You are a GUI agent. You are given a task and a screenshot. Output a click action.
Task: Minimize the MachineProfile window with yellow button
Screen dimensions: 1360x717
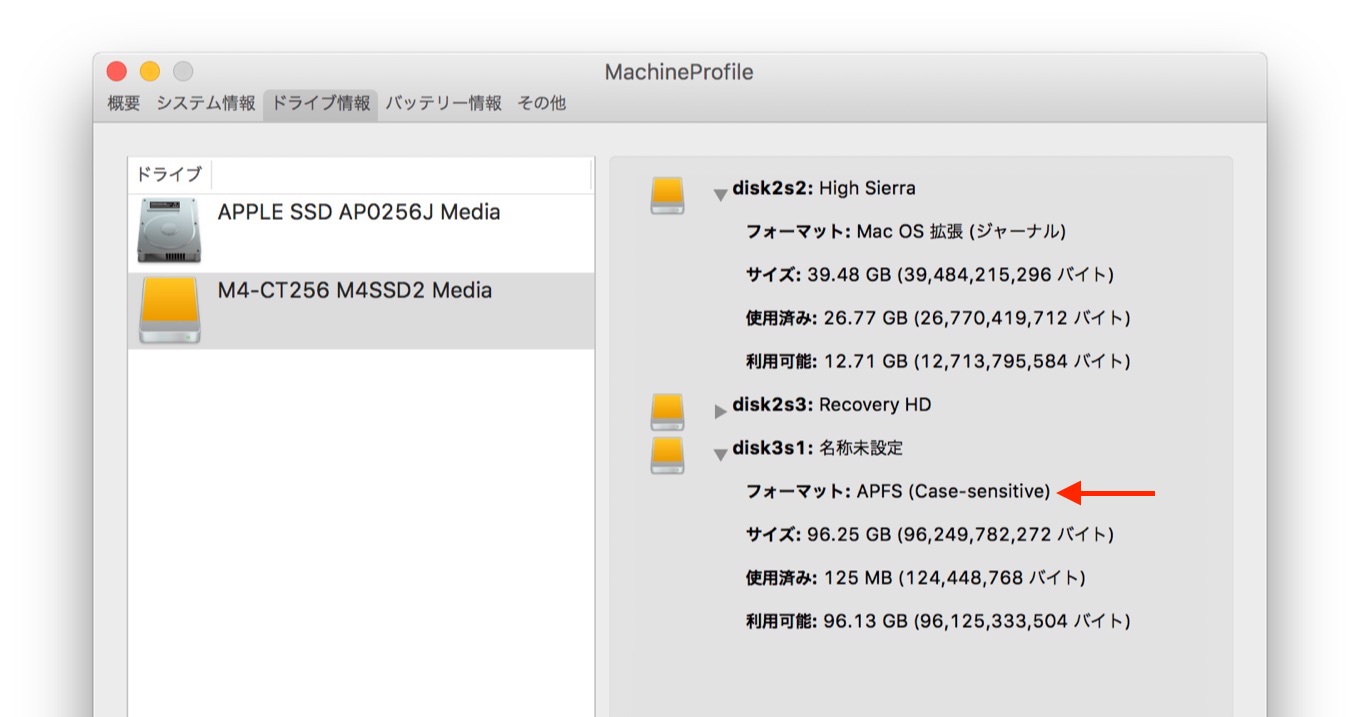(x=150, y=72)
